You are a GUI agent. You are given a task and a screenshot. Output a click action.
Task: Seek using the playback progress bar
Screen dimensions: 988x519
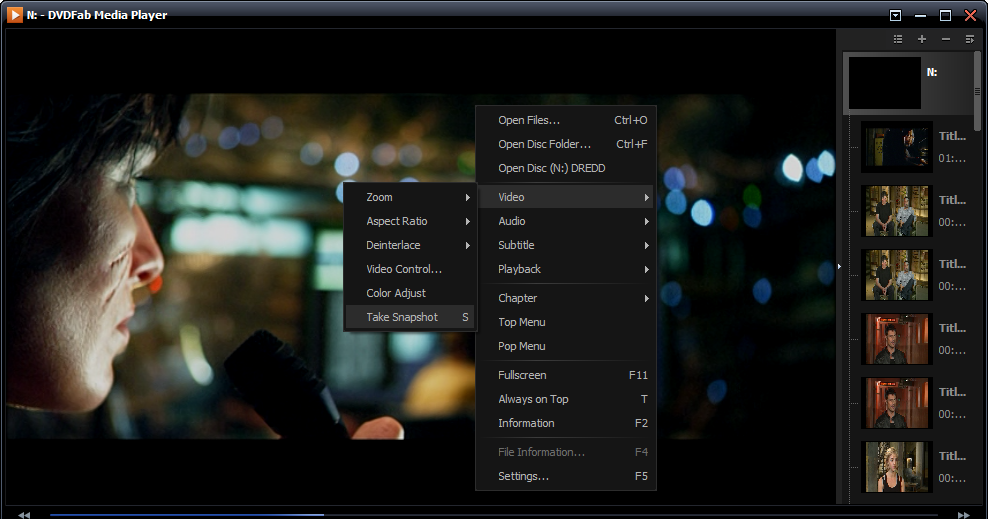(x=493, y=515)
